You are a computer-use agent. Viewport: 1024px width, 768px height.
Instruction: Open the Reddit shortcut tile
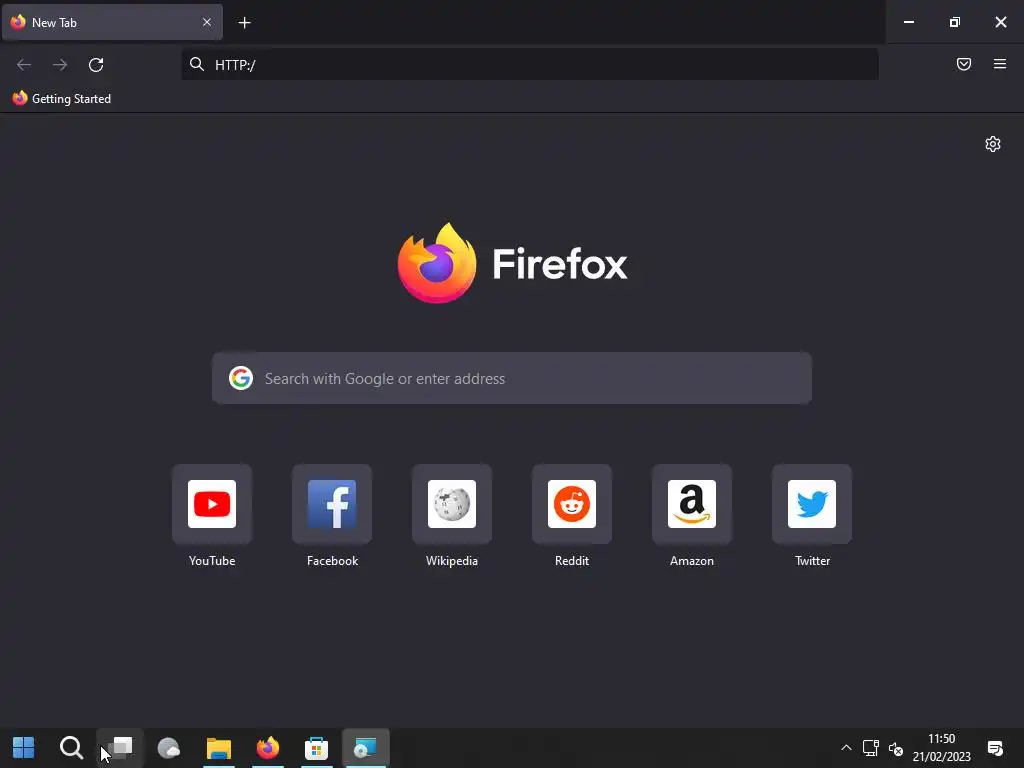(572, 504)
